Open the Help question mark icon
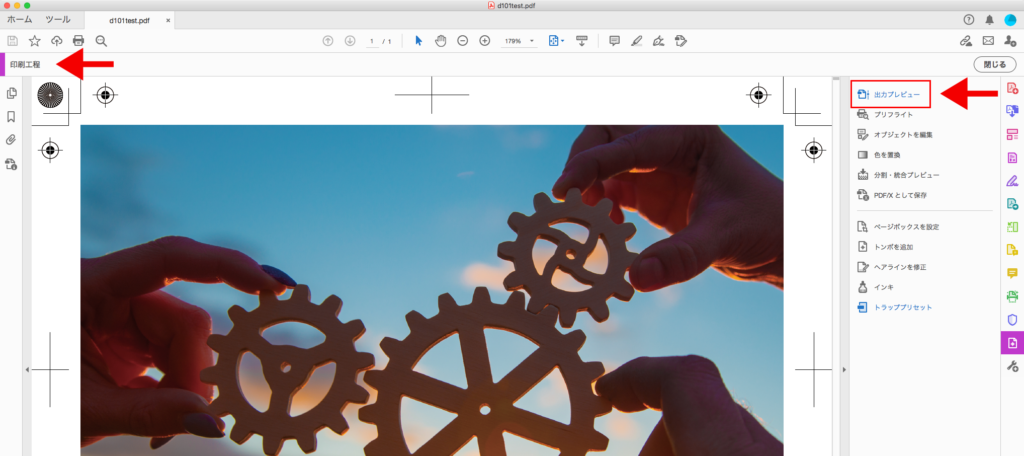 tap(968, 20)
